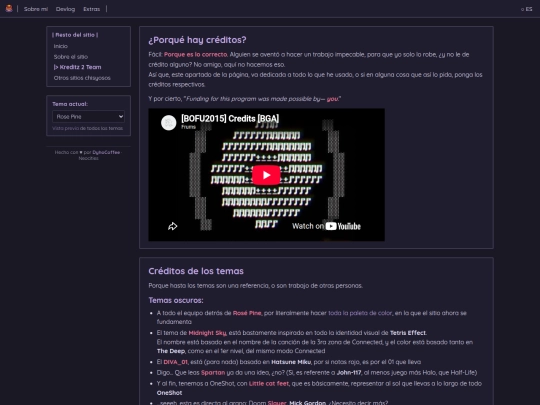Click the Slayer highlighted text
540x405 pixels.
click(x=277, y=403)
